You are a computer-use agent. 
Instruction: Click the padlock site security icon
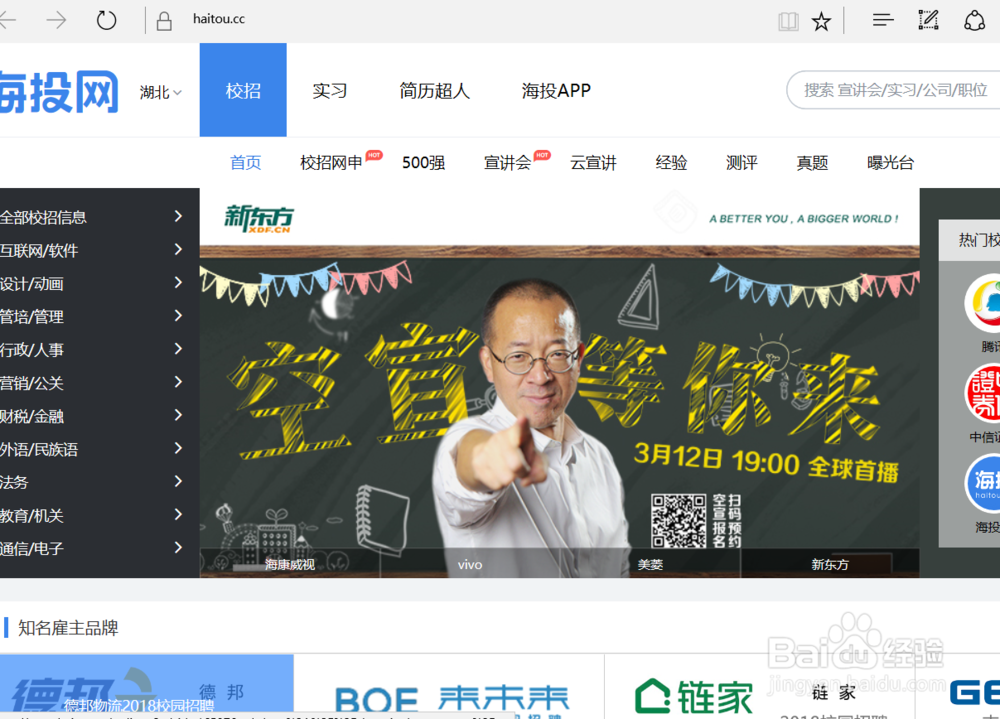pos(164,21)
